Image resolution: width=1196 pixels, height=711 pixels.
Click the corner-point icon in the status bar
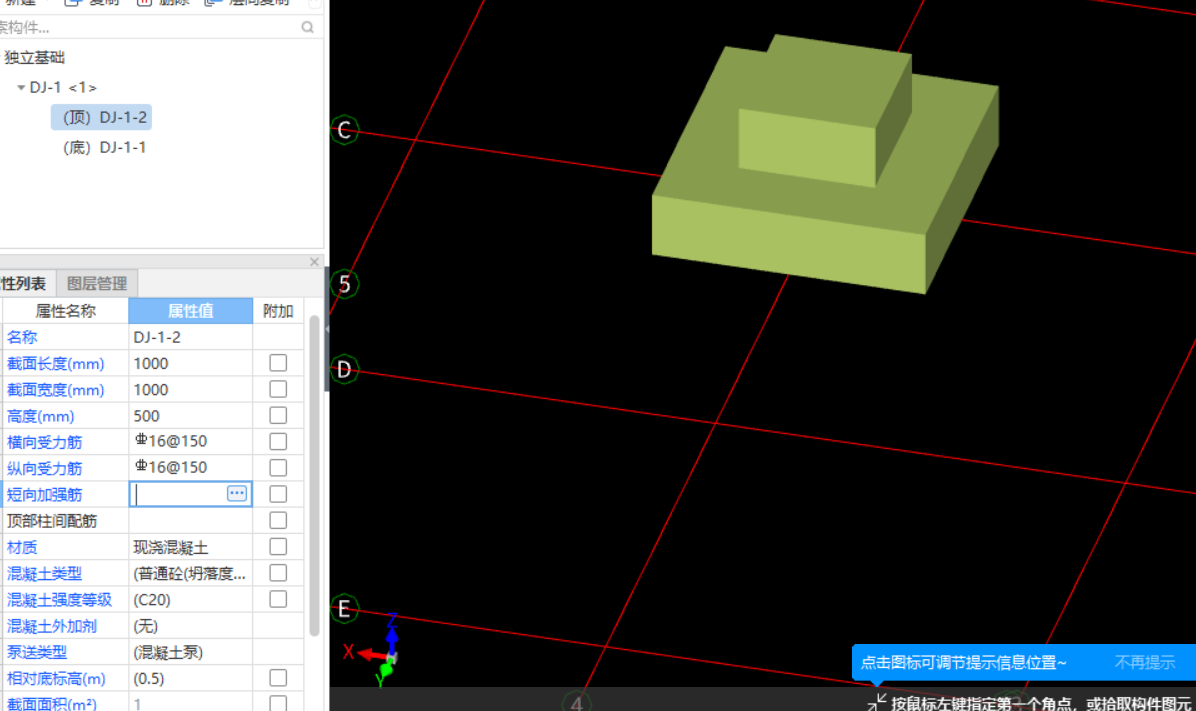point(876,703)
